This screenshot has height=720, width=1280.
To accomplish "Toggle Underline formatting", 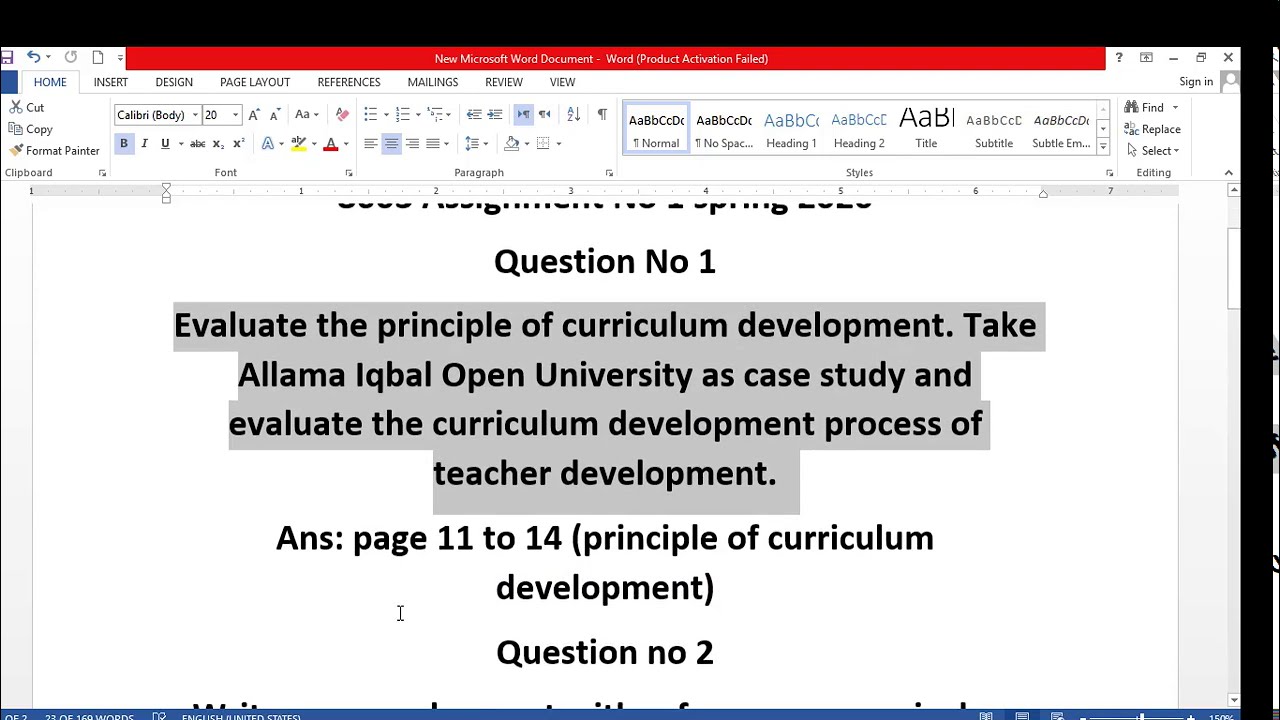I will [x=165, y=144].
